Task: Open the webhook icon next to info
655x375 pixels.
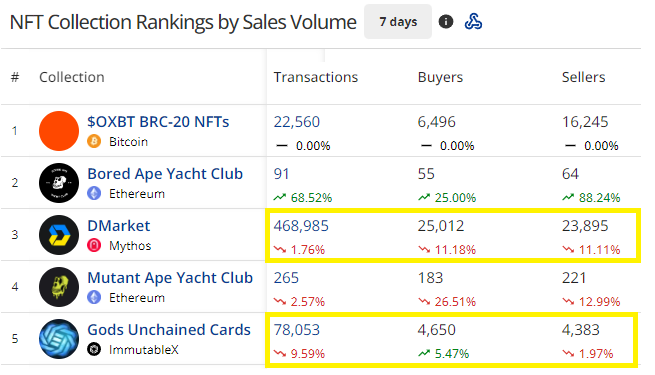Action: click(473, 21)
